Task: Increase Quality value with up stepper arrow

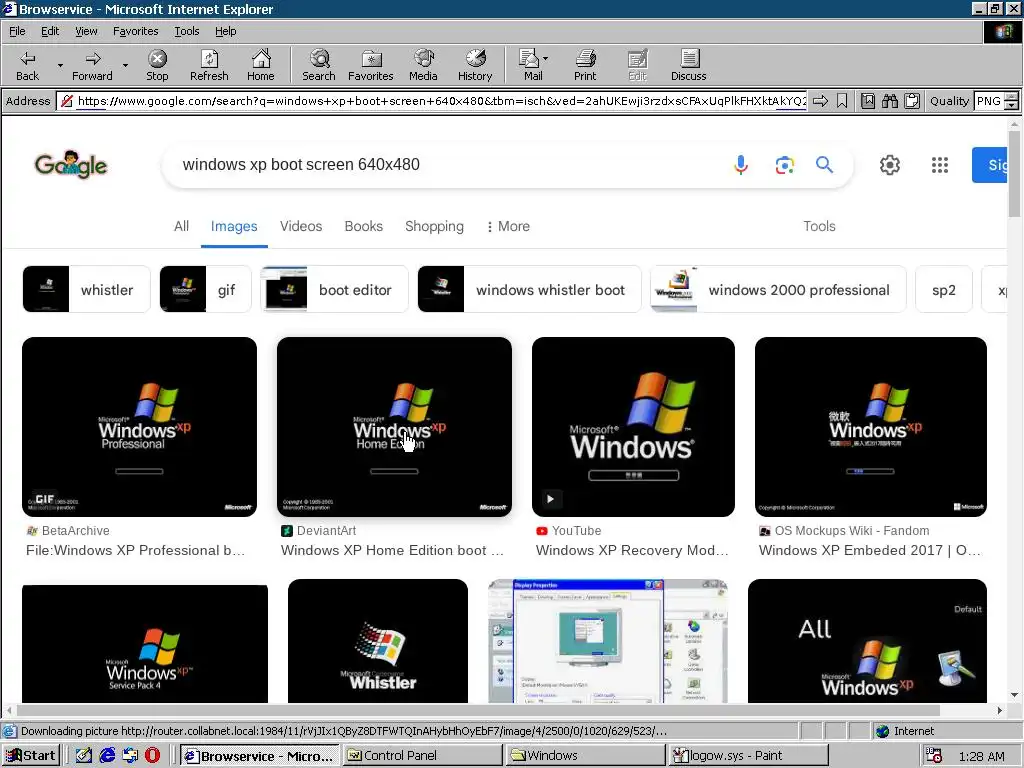Action: click(x=1011, y=97)
